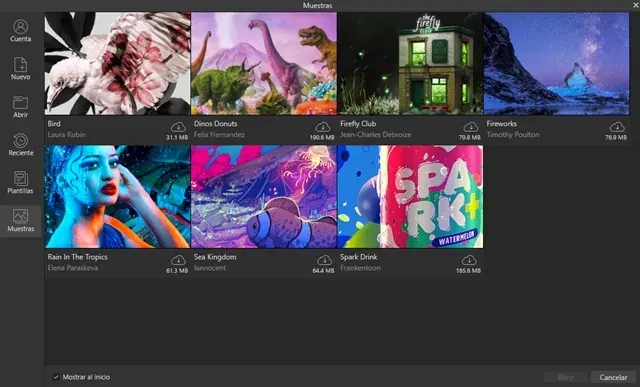The image size is (640, 387).
Task: Open the Cuenta account section
Action: tap(20, 31)
